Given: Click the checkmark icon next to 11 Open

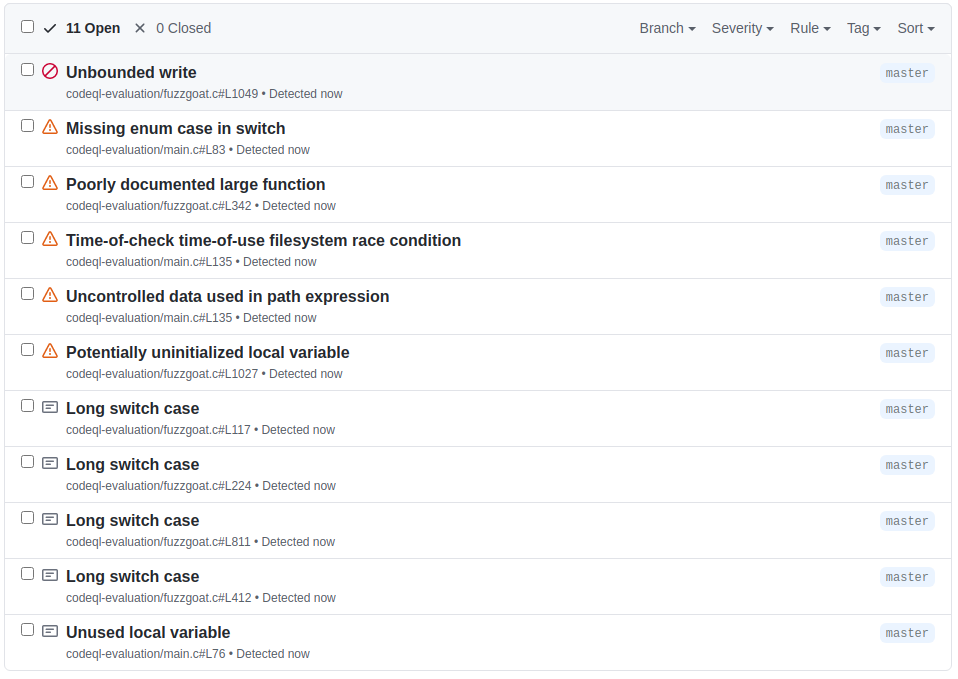Looking at the screenshot, I should click(x=49, y=28).
